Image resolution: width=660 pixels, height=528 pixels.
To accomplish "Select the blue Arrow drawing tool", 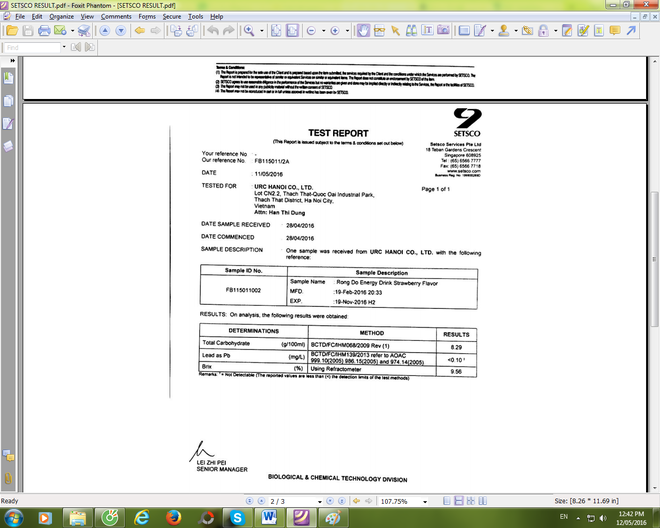I will (631, 31).
